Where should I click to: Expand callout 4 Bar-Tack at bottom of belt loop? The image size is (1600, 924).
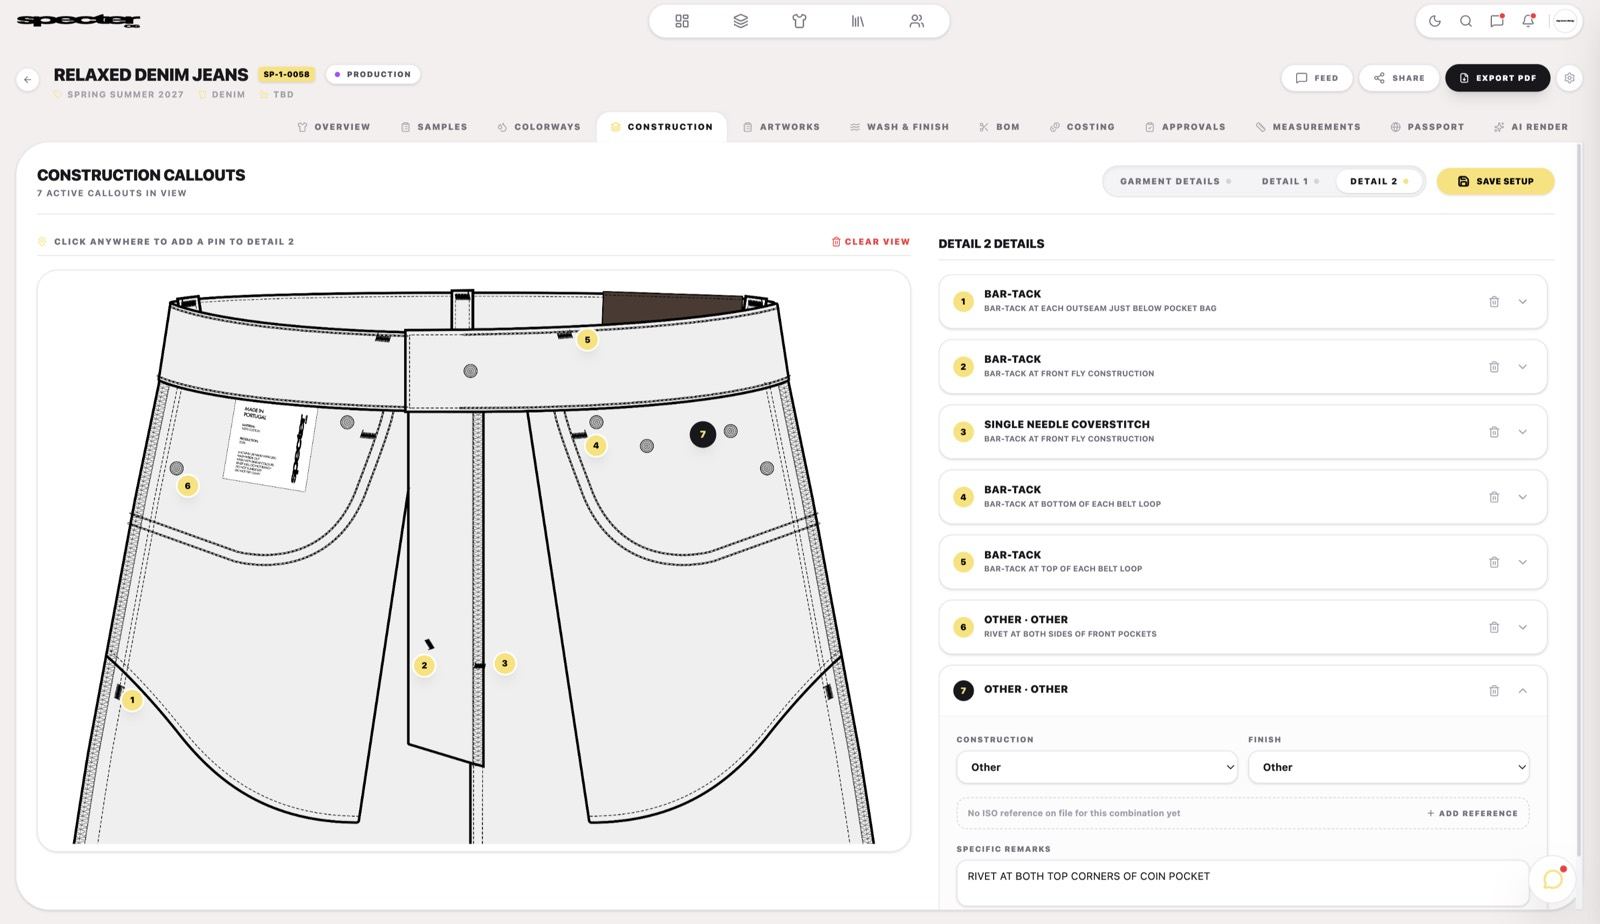click(x=1523, y=497)
